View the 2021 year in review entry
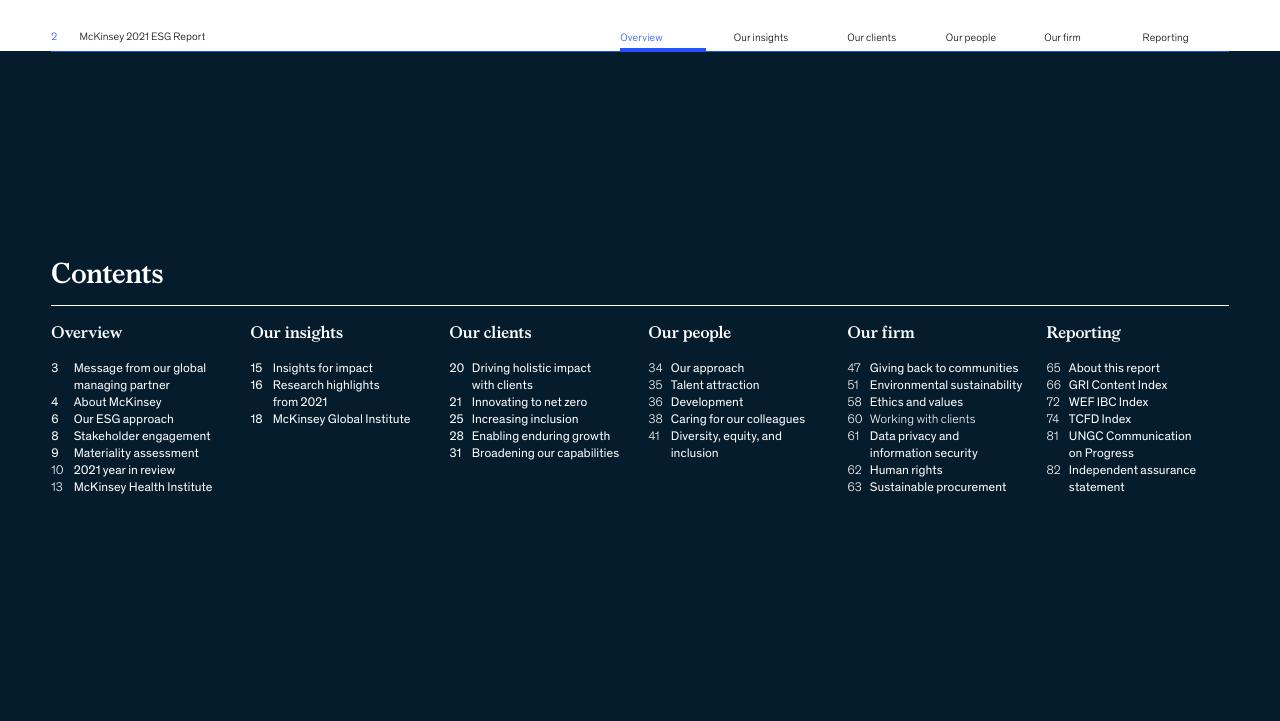1280x721 pixels. 124,470
